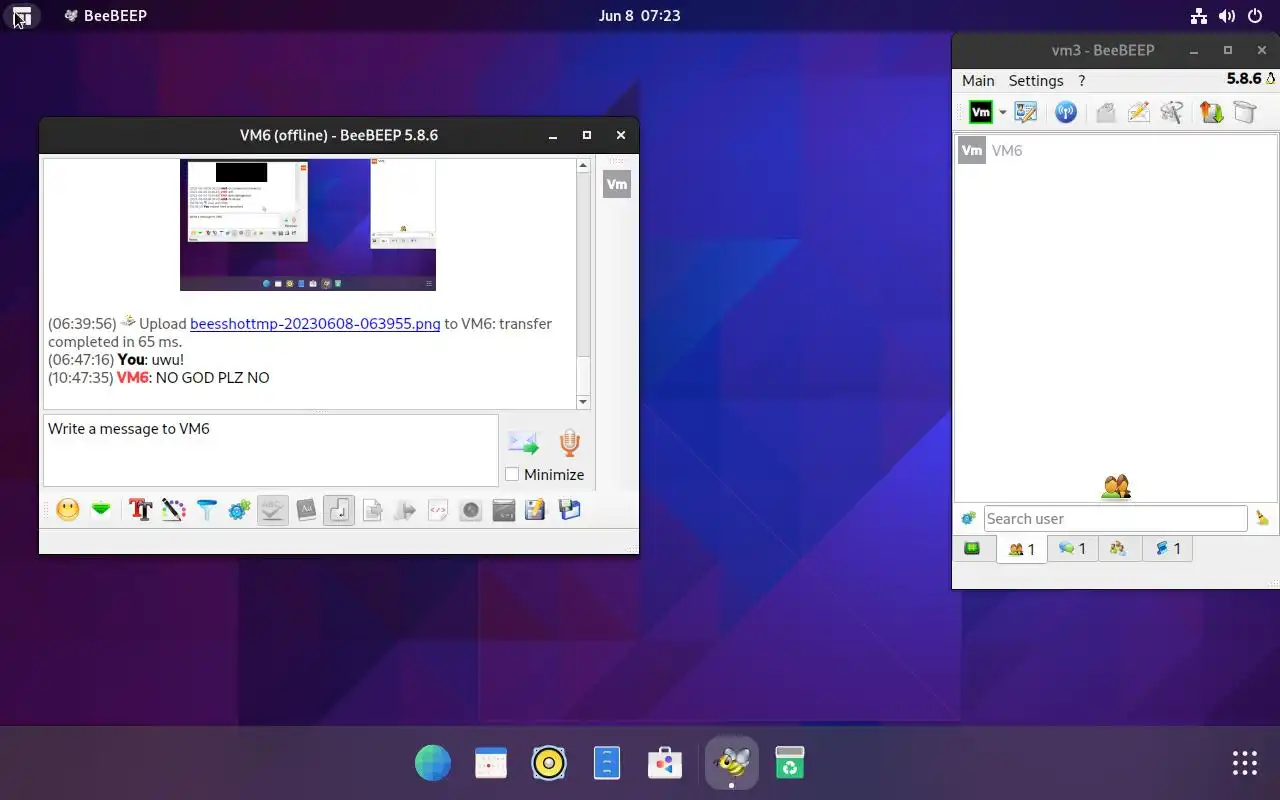Switch to the blue pin saved chats tab
The image size is (1280, 800).
pyautogui.click(x=1168, y=548)
